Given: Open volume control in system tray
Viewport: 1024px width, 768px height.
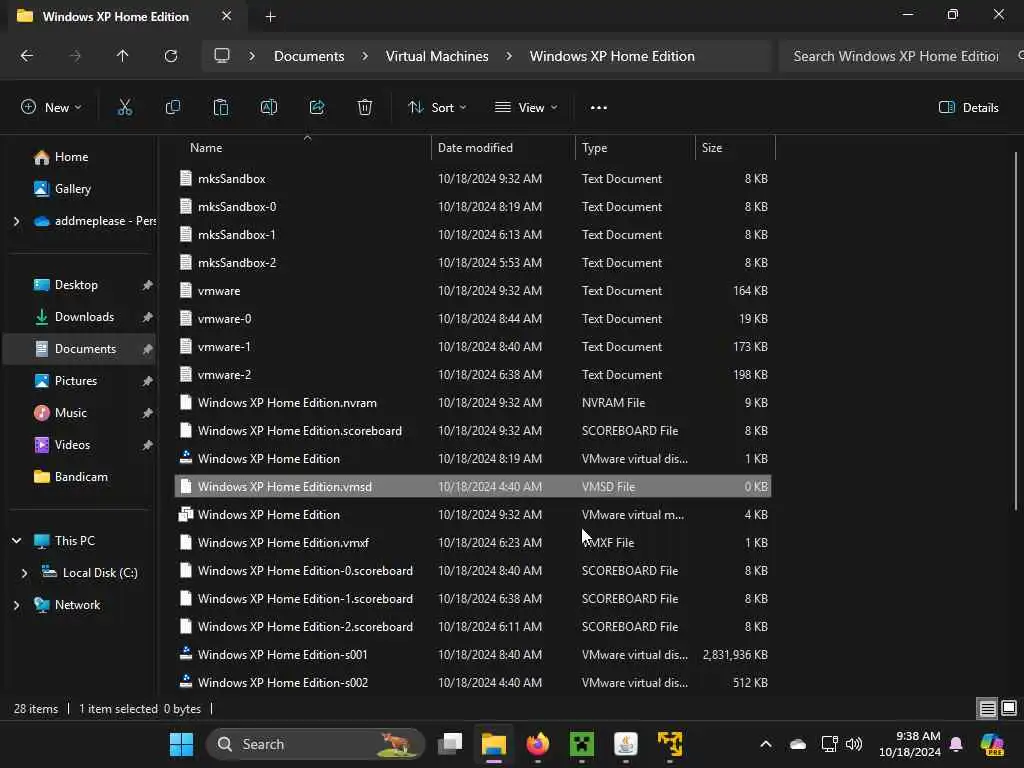Looking at the screenshot, I should 854,744.
